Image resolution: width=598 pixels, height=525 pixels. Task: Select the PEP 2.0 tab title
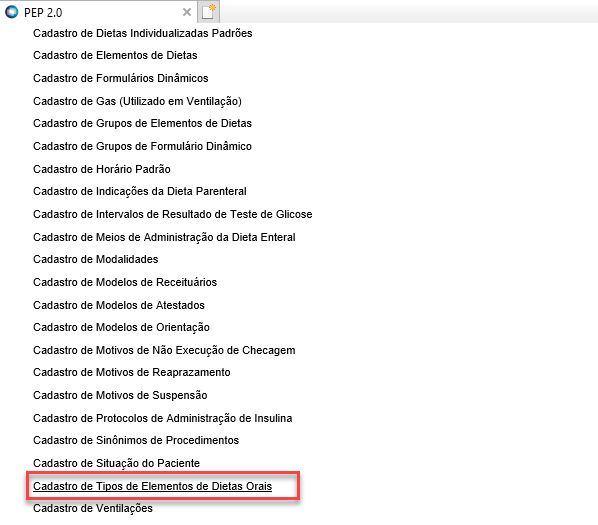[x=43, y=13]
